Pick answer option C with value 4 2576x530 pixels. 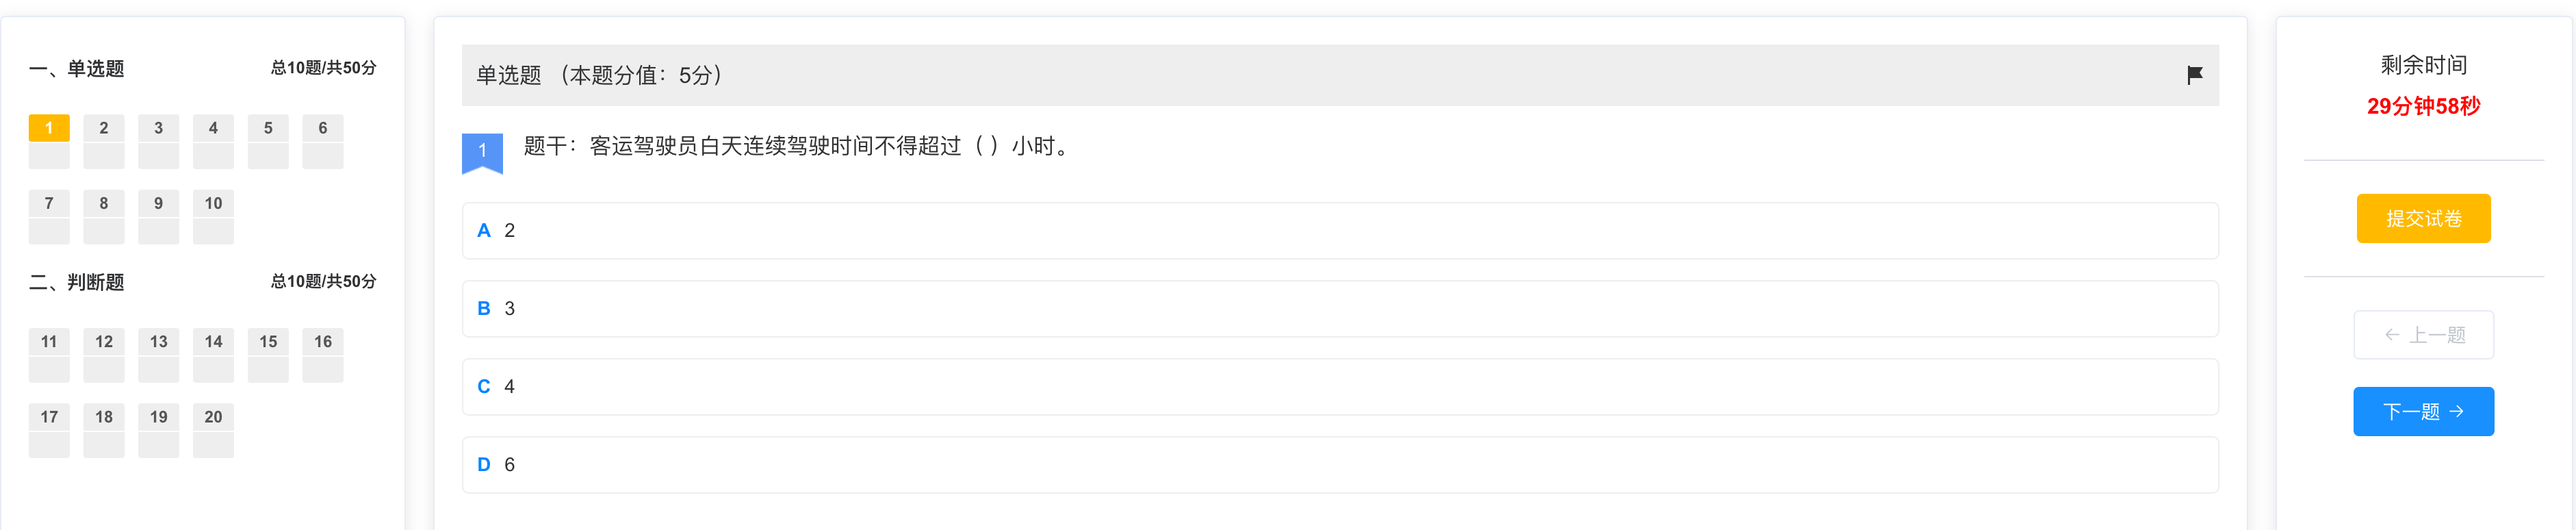click(x=1340, y=387)
